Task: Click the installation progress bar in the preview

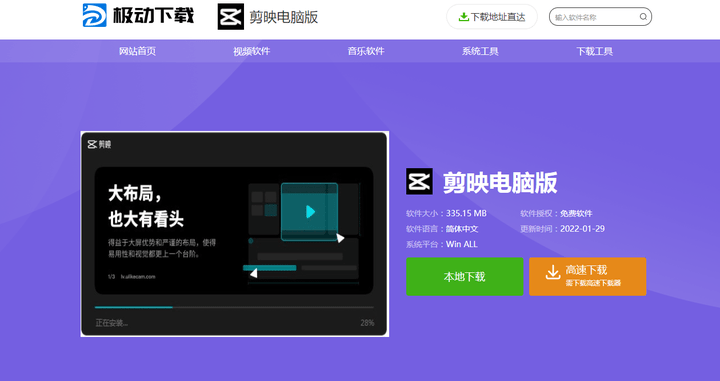Action: pos(234,307)
